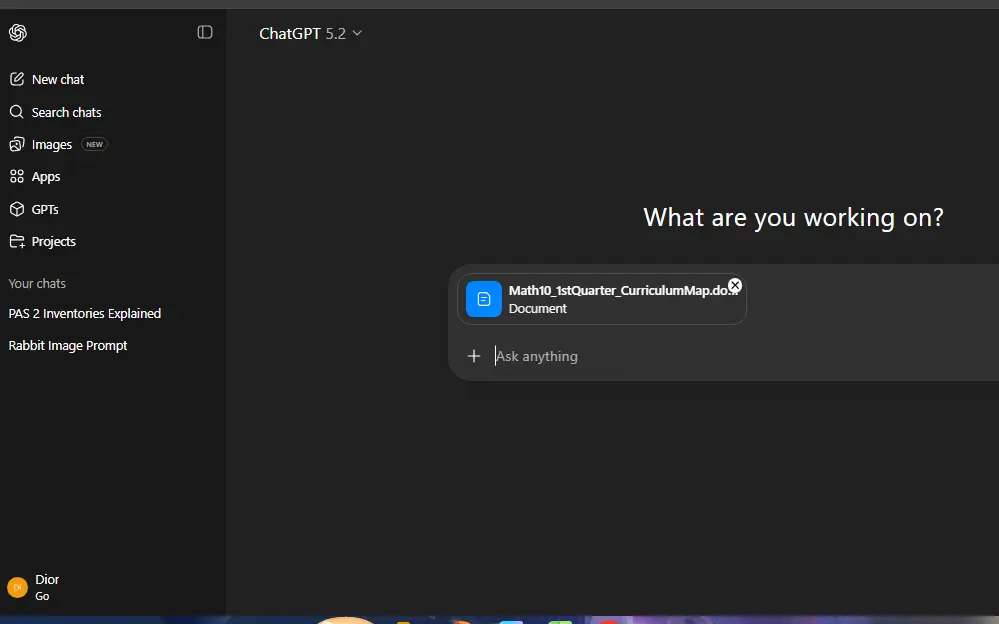Image resolution: width=999 pixels, height=624 pixels.
Task: Collapse the sidebar with the panel icon
Action: [205, 33]
